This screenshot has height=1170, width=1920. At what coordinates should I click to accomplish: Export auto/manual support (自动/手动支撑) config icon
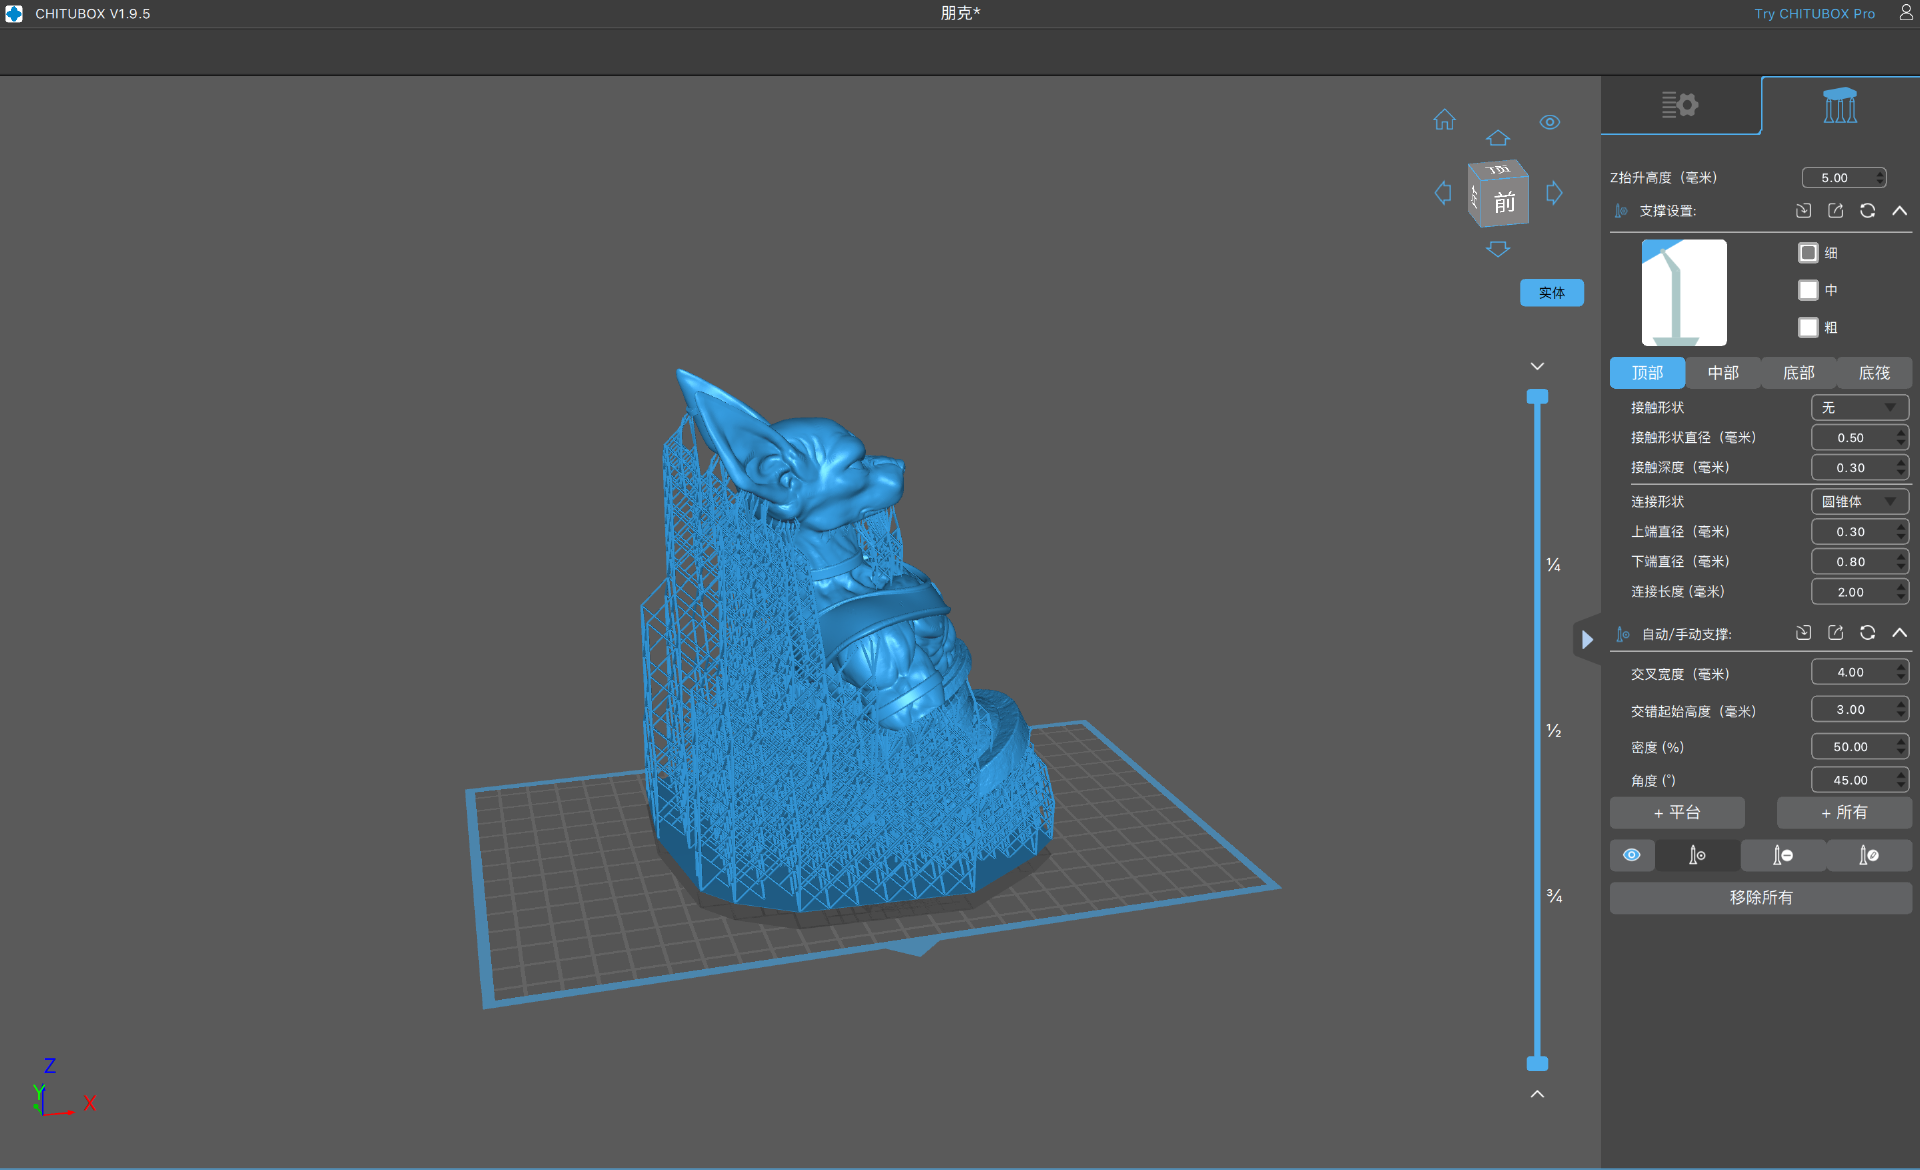point(1835,633)
